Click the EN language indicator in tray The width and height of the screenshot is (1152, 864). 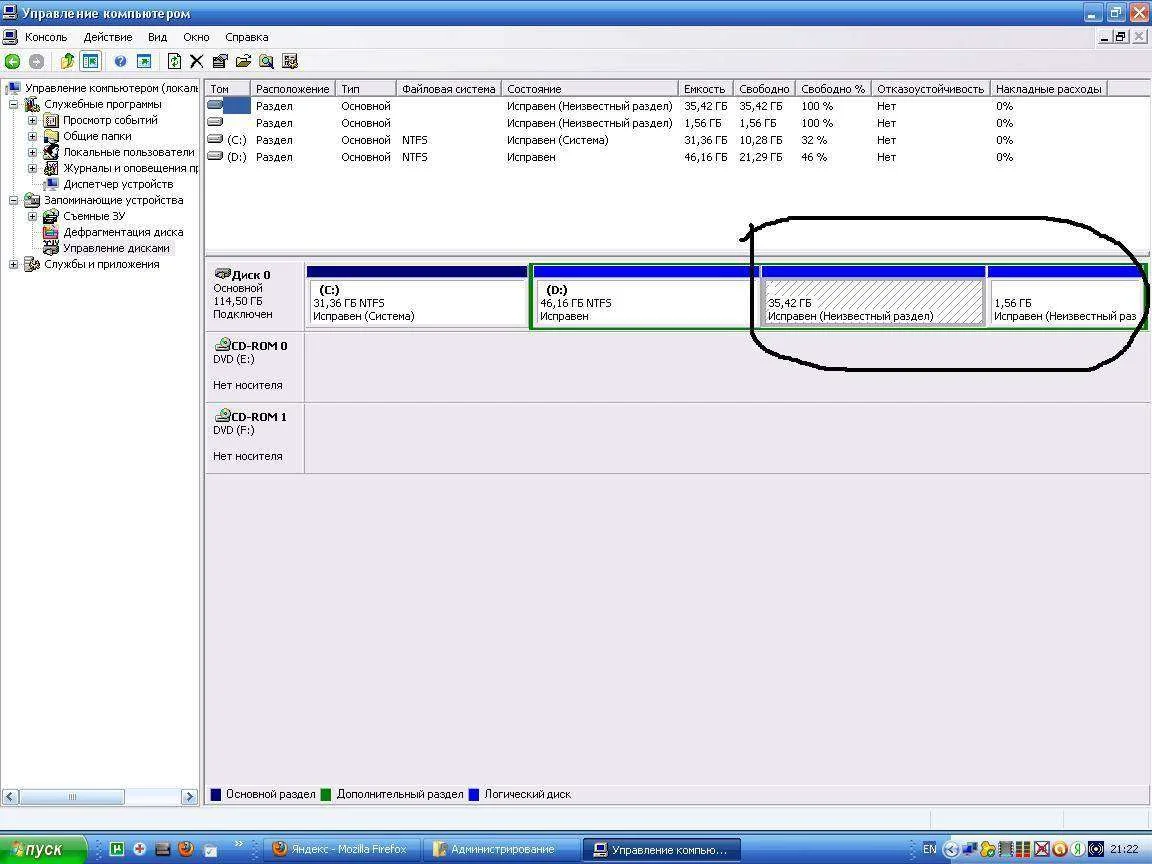929,849
